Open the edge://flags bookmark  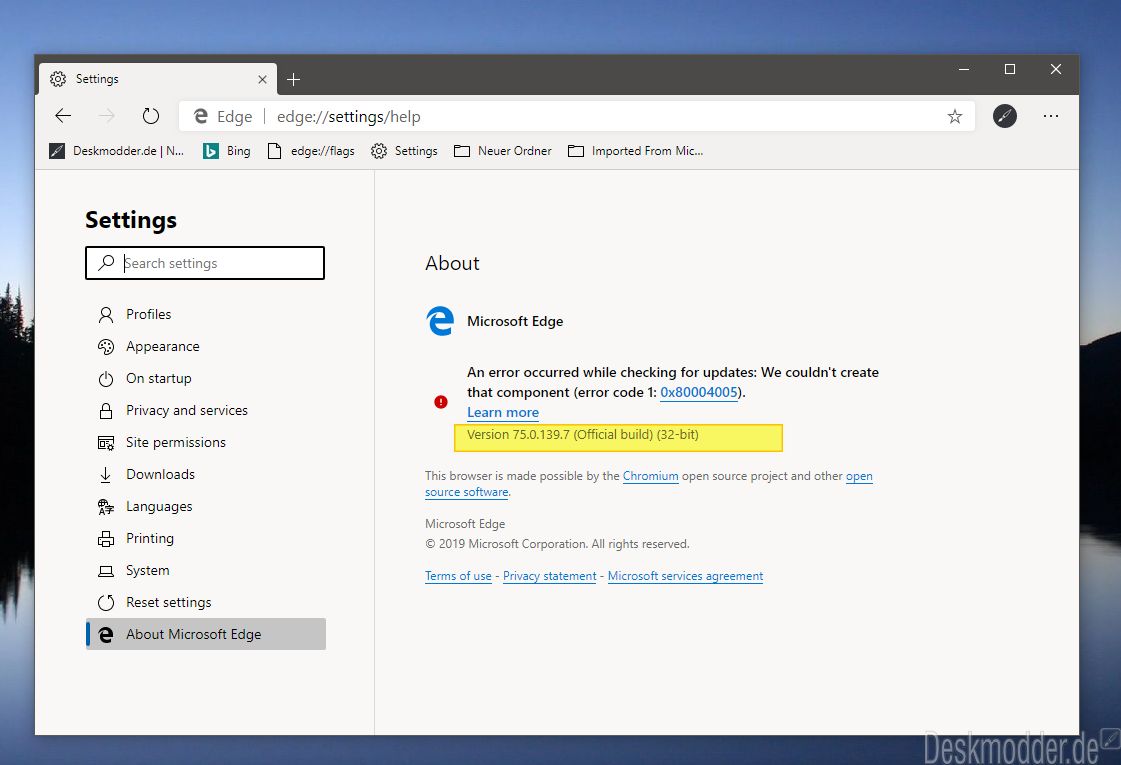click(x=311, y=151)
